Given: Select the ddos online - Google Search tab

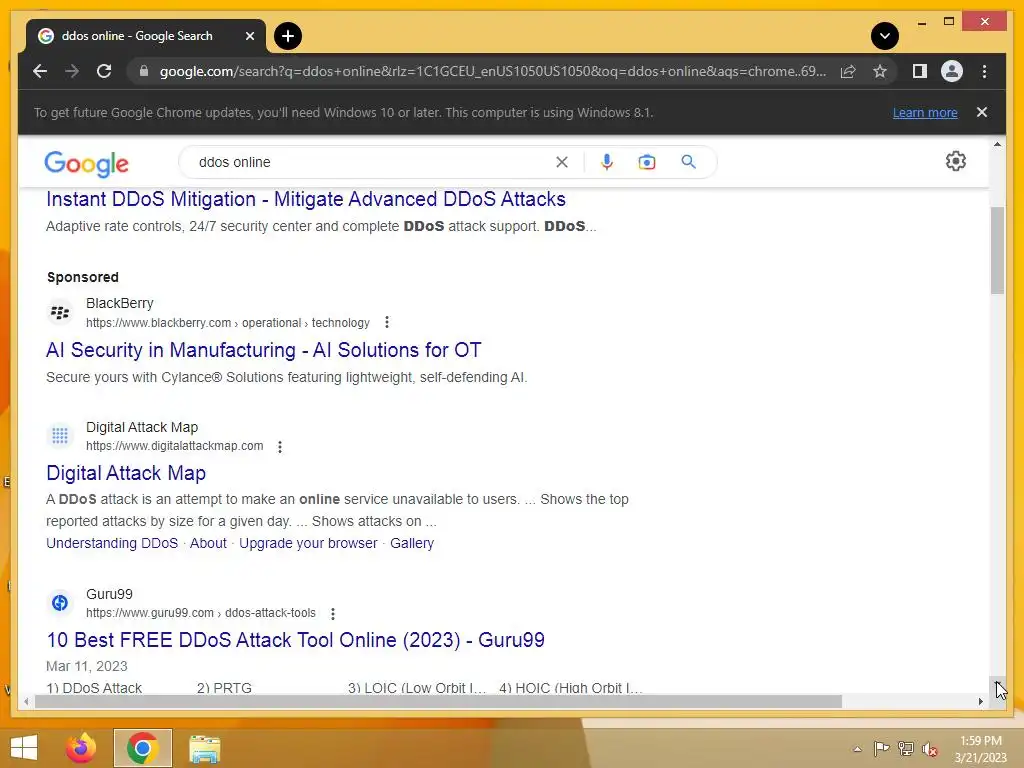Looking at the screenshot, I should pyautogui.click(x=146, y=36).
